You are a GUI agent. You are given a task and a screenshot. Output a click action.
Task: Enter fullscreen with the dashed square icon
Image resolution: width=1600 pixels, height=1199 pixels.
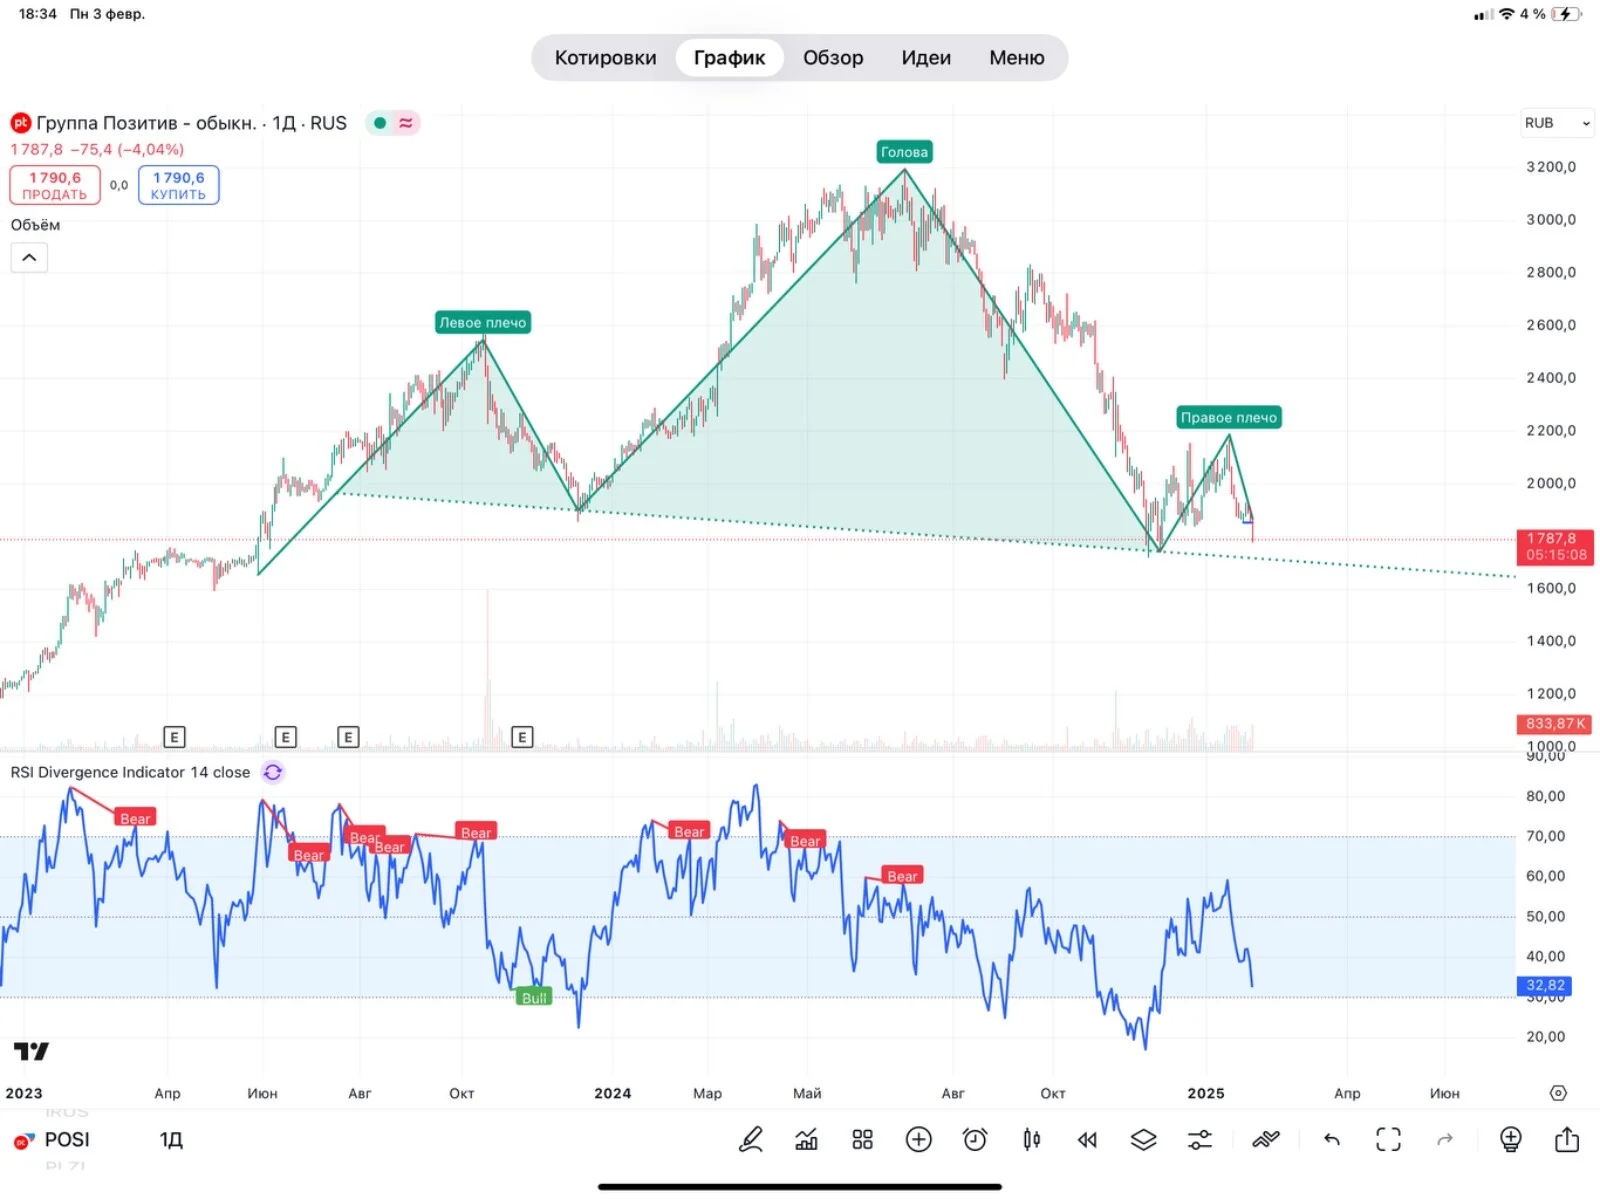(x=1388, y=1139)
